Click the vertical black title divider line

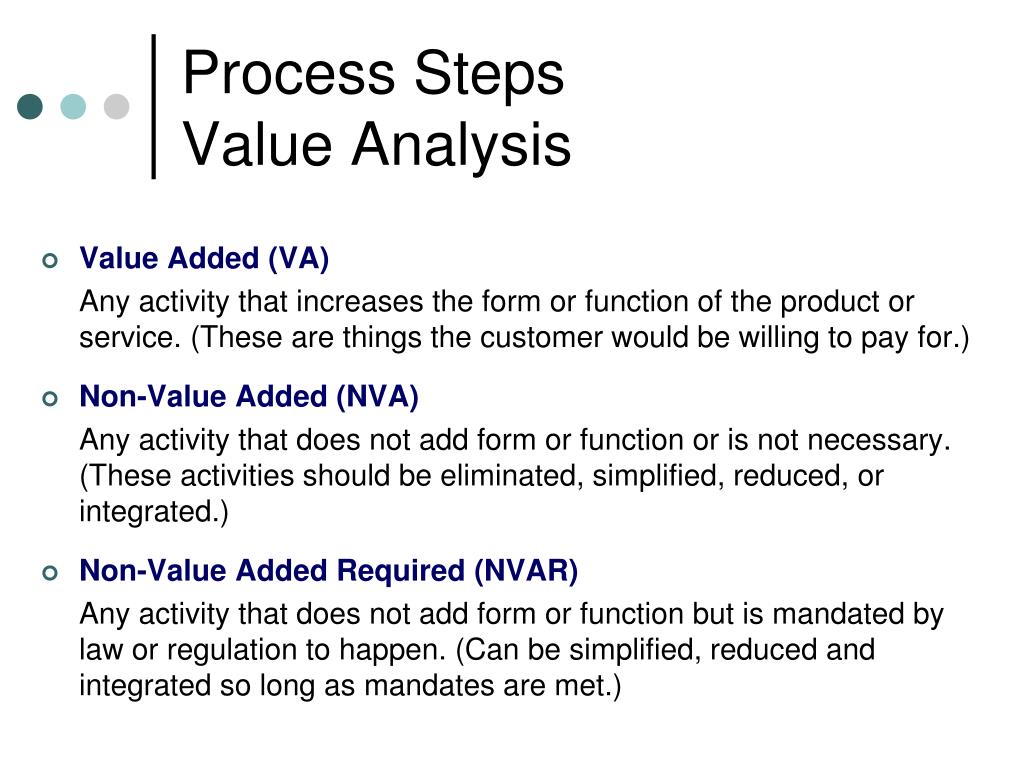153,106
